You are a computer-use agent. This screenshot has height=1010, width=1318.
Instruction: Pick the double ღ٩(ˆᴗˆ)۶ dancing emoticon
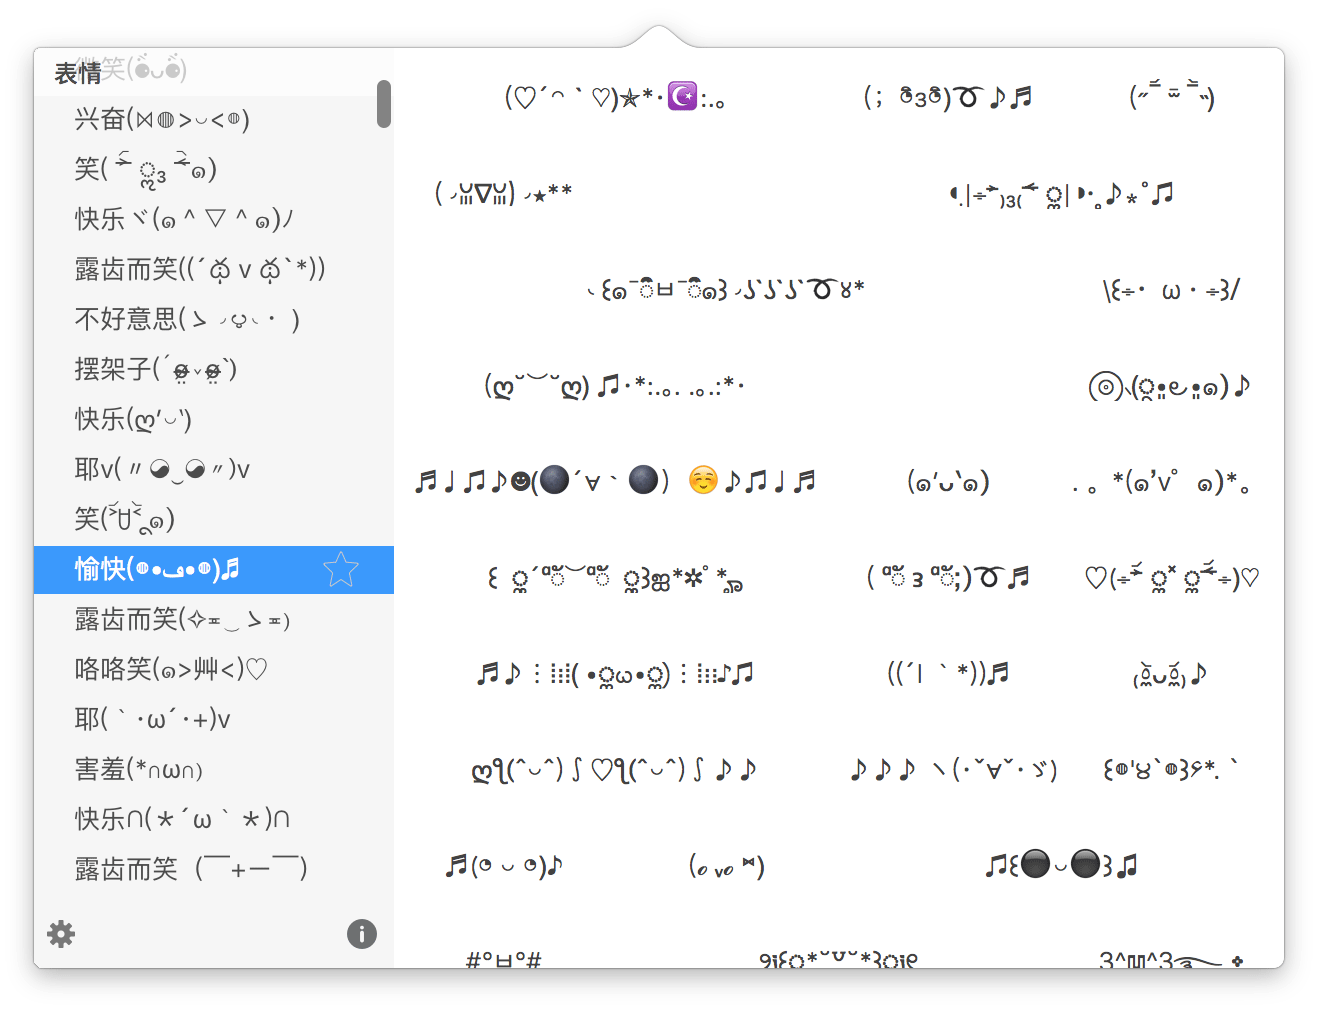click(614, 770)
